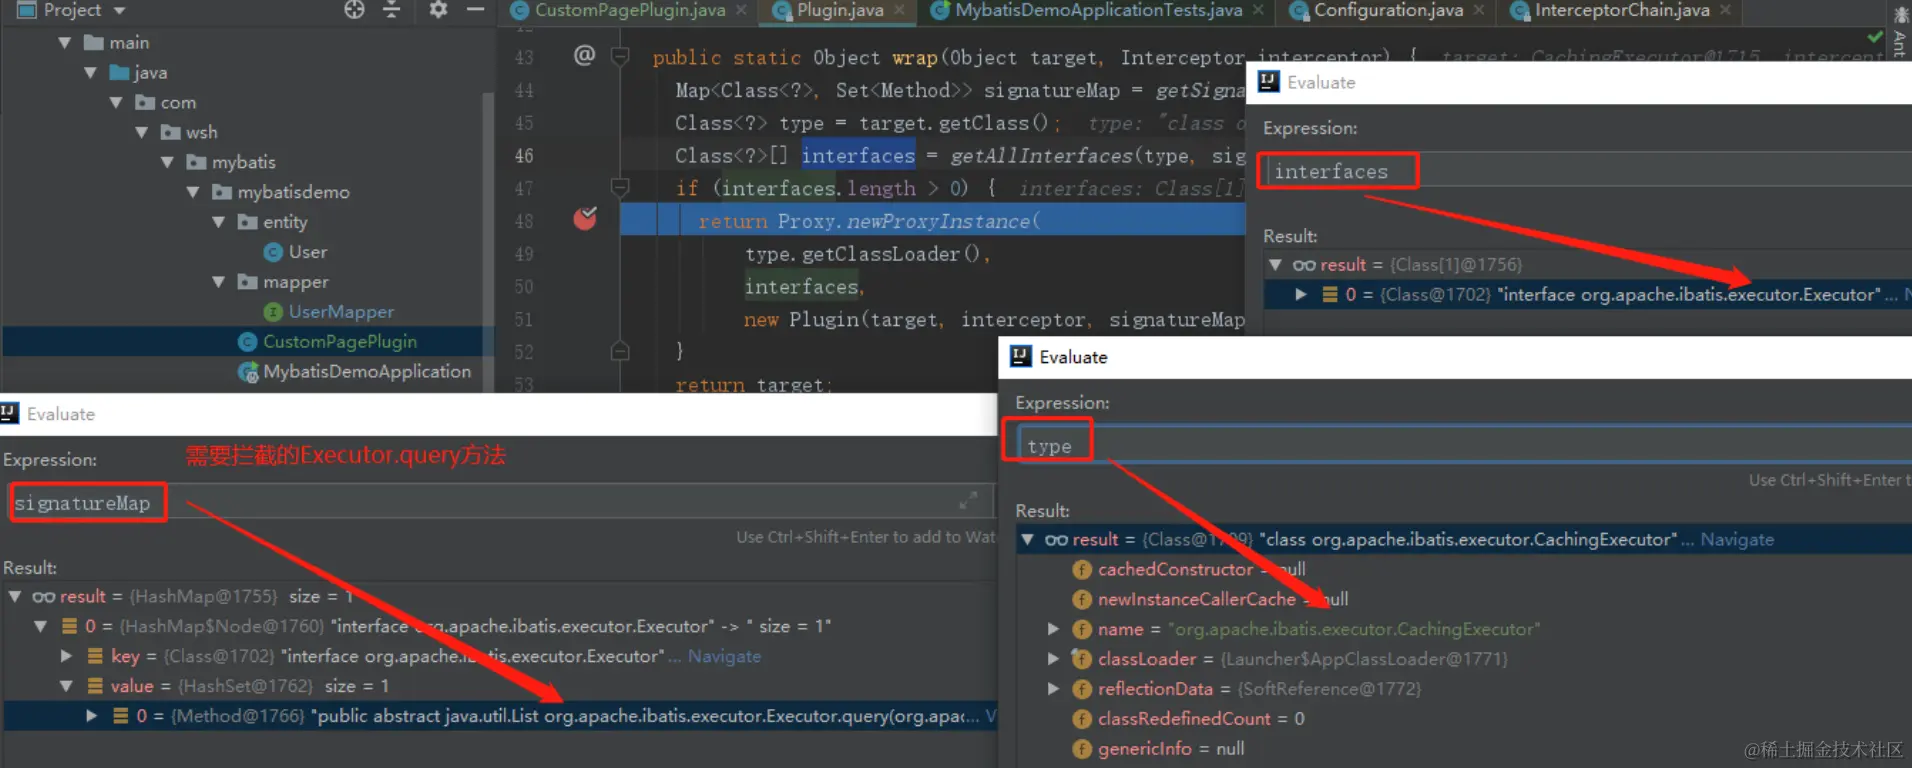Click the field icon beside classRedefinedCount

click(1081, 719)
